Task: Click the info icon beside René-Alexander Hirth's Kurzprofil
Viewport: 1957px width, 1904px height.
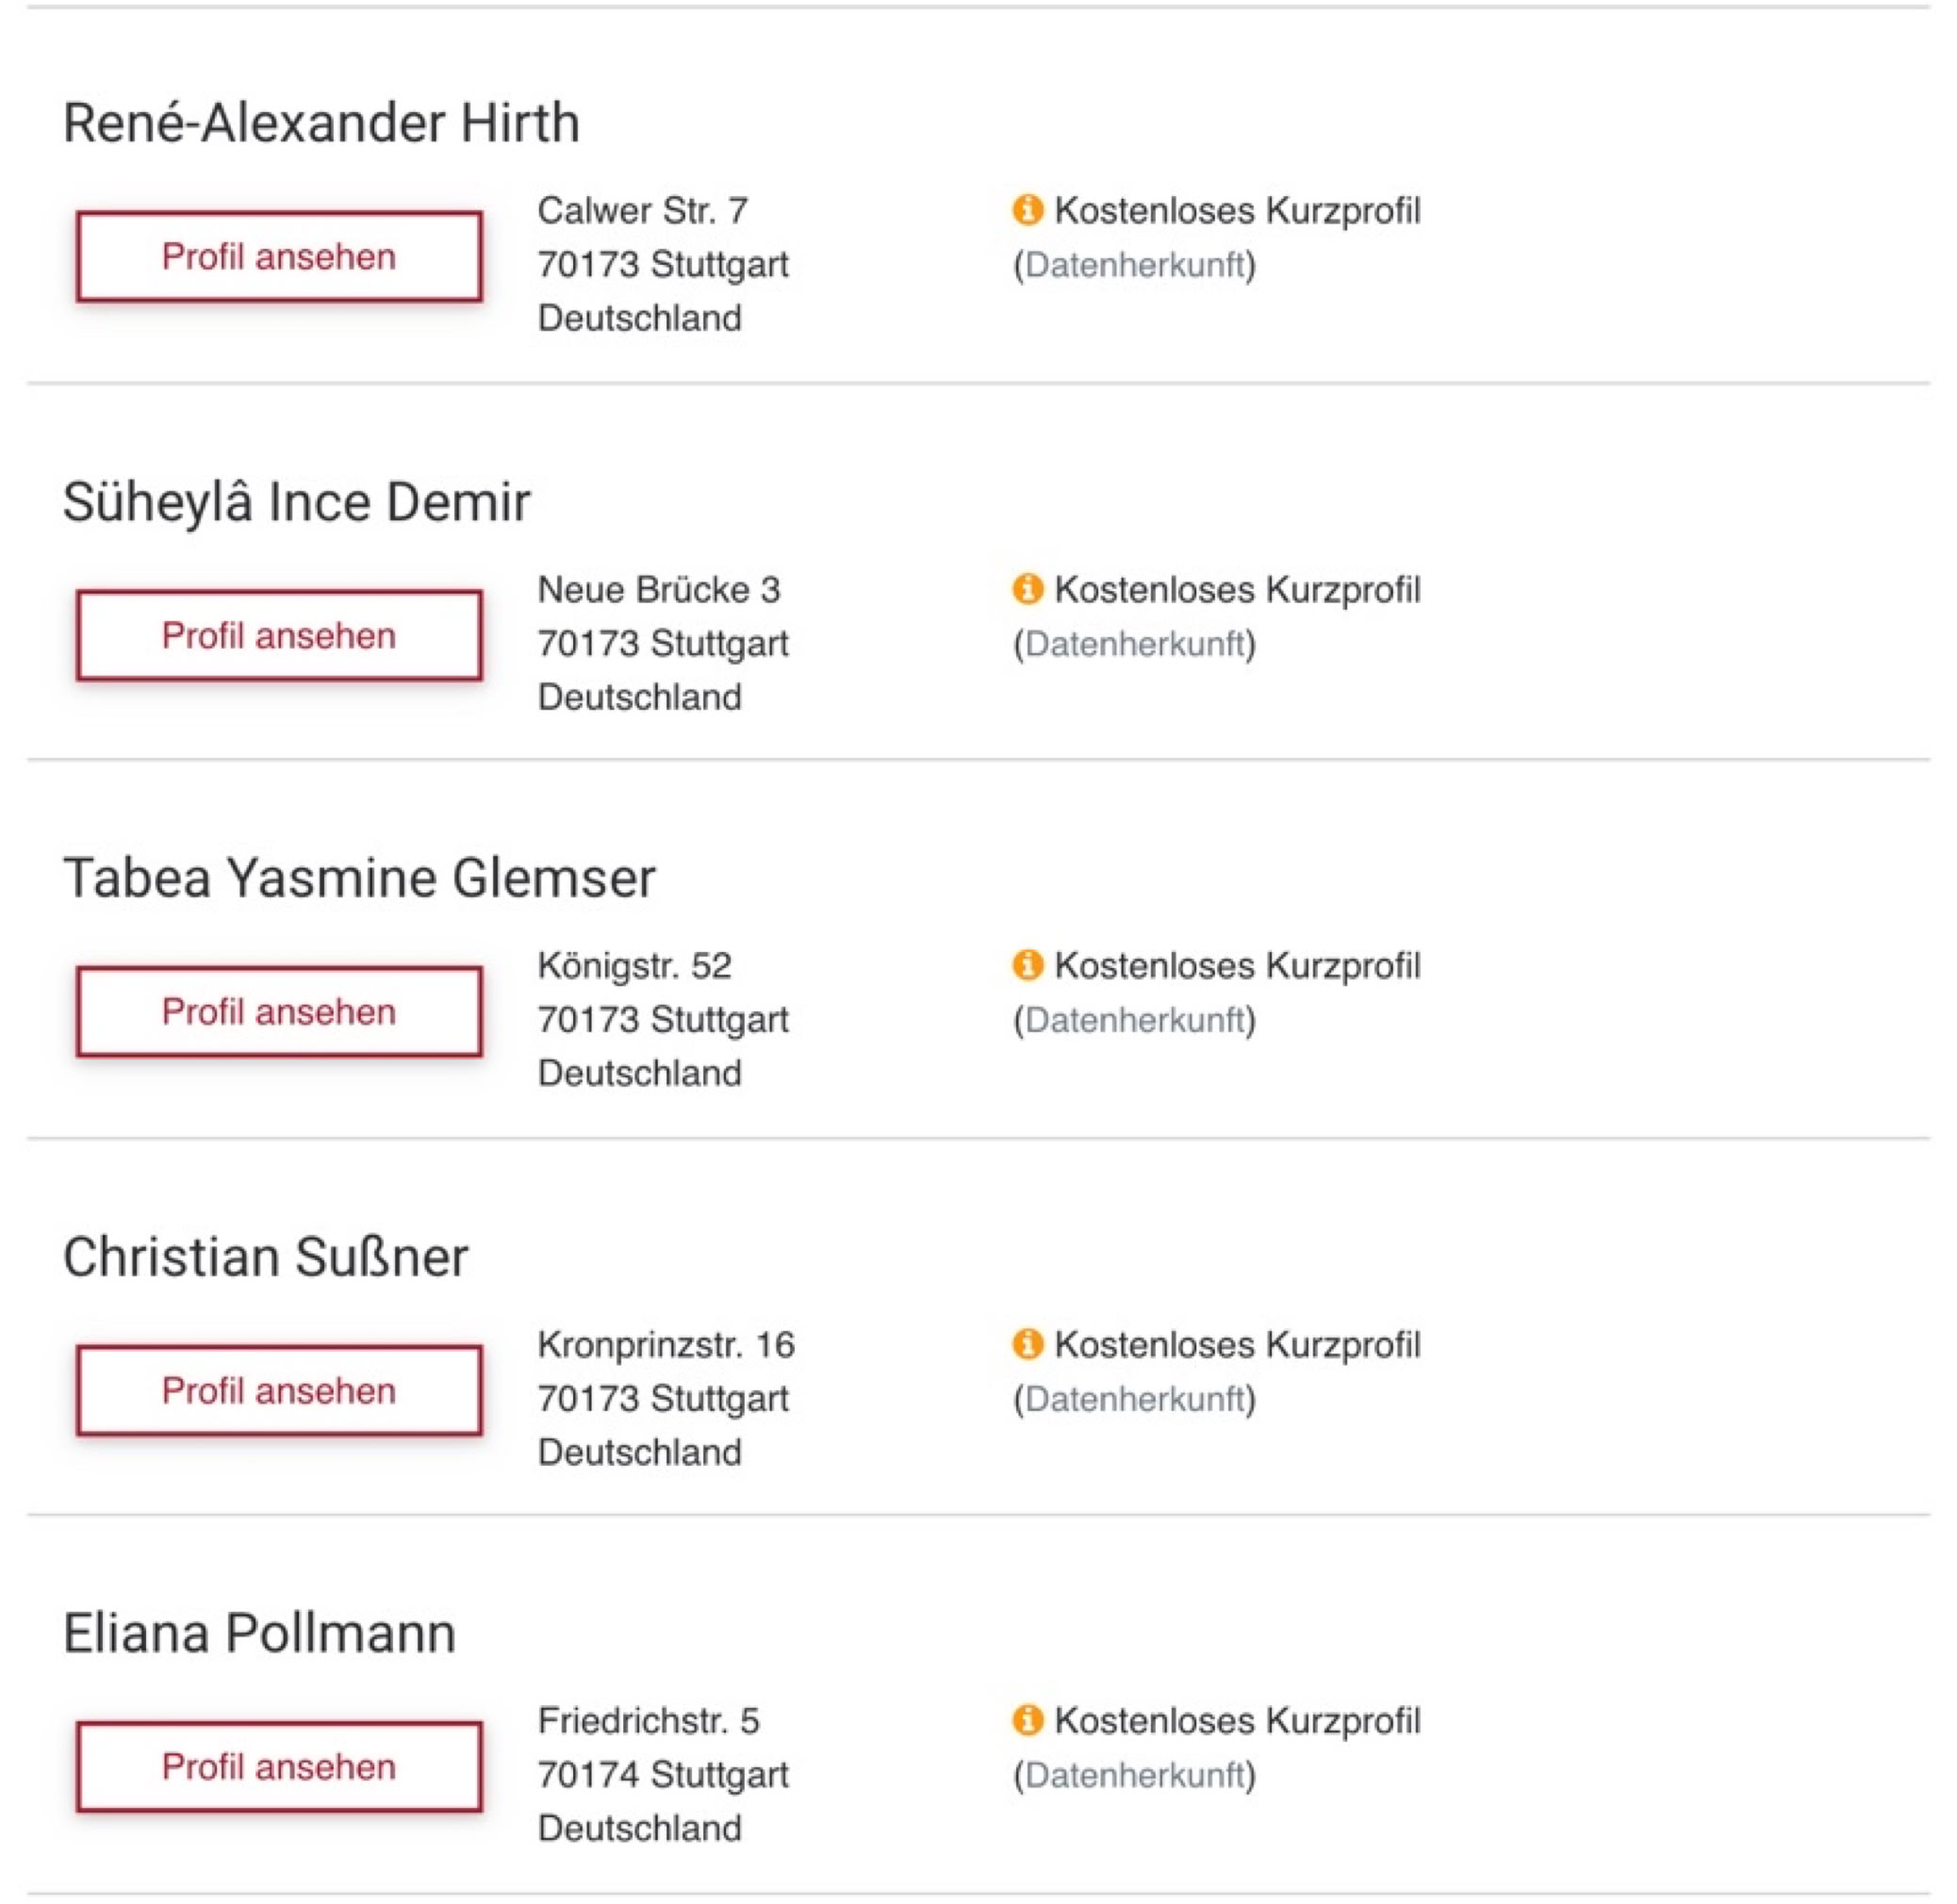Action: 1027,210
